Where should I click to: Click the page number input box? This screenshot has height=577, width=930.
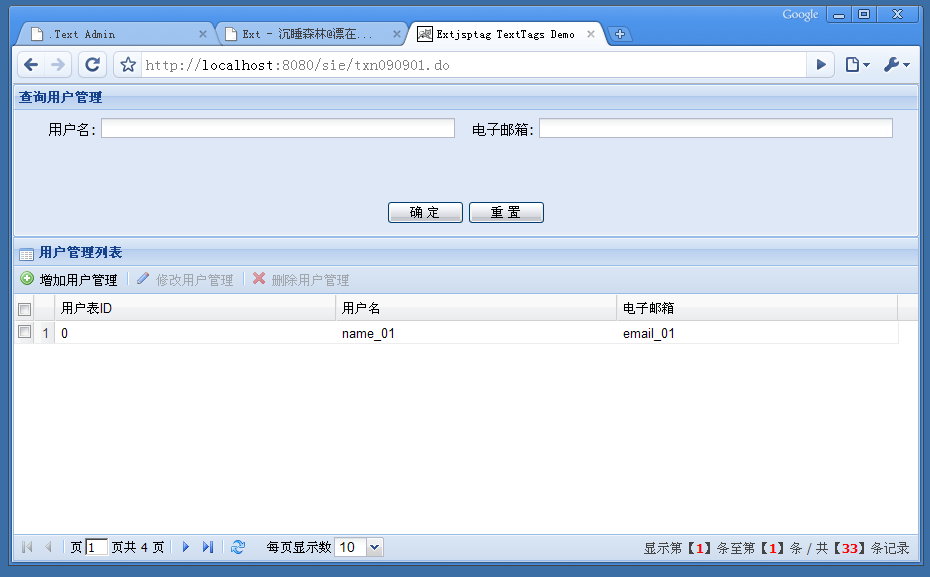tap(96, 547)
